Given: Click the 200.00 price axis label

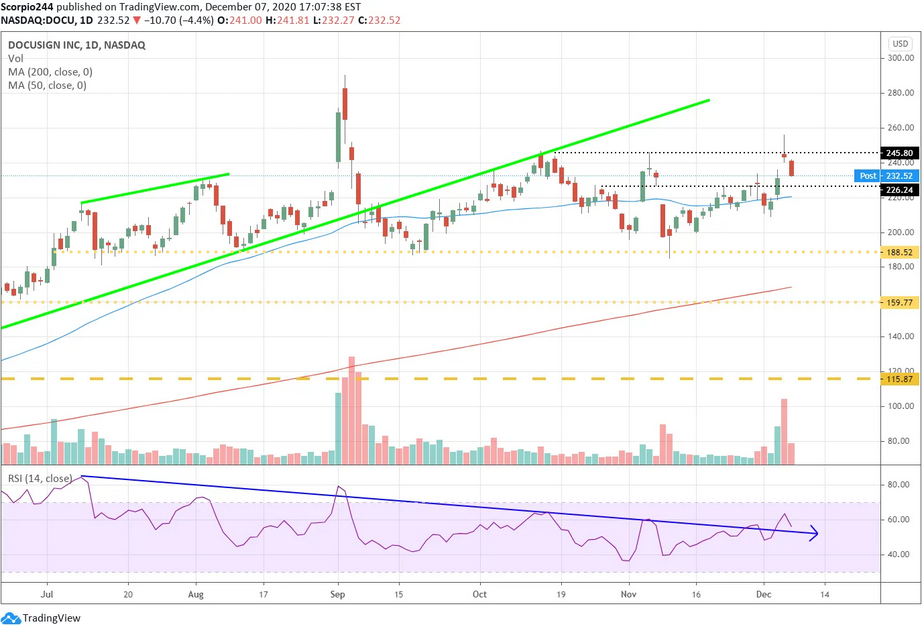Looking at the screenshot, I should click(901, 232).
